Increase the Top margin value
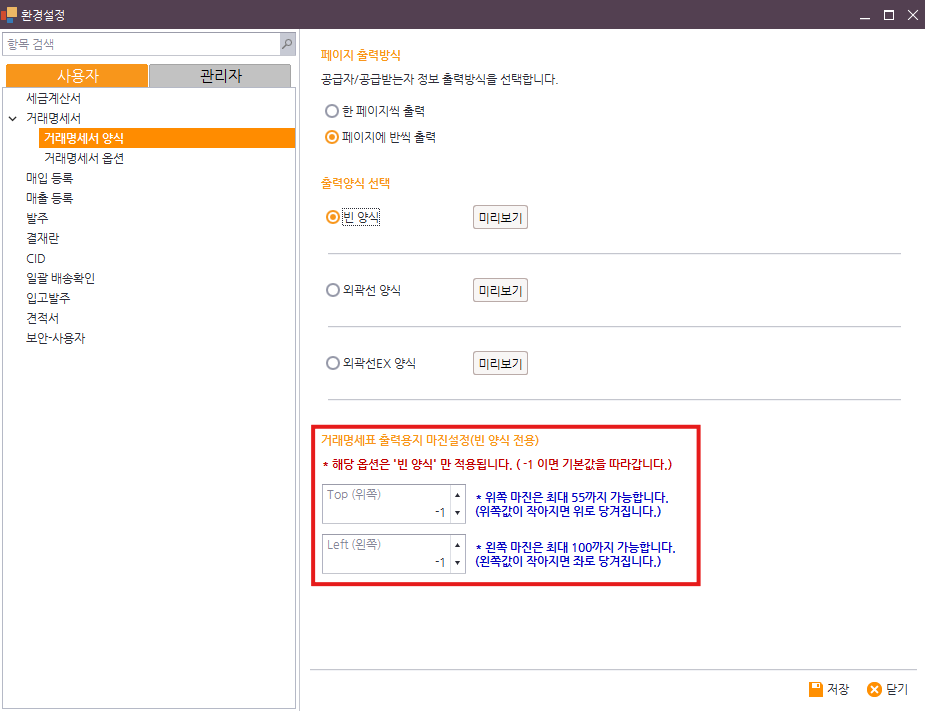 (x=458, y=494)
